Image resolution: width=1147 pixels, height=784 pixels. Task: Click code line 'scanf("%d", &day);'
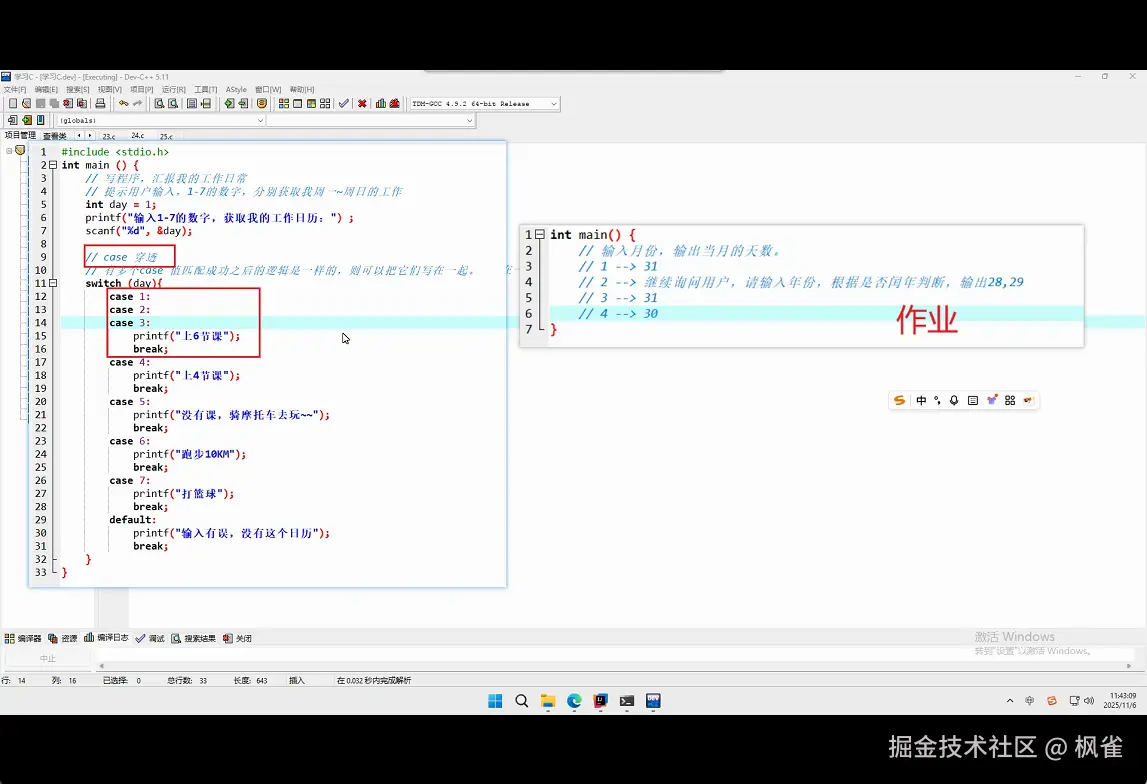[x=138, y=231]
